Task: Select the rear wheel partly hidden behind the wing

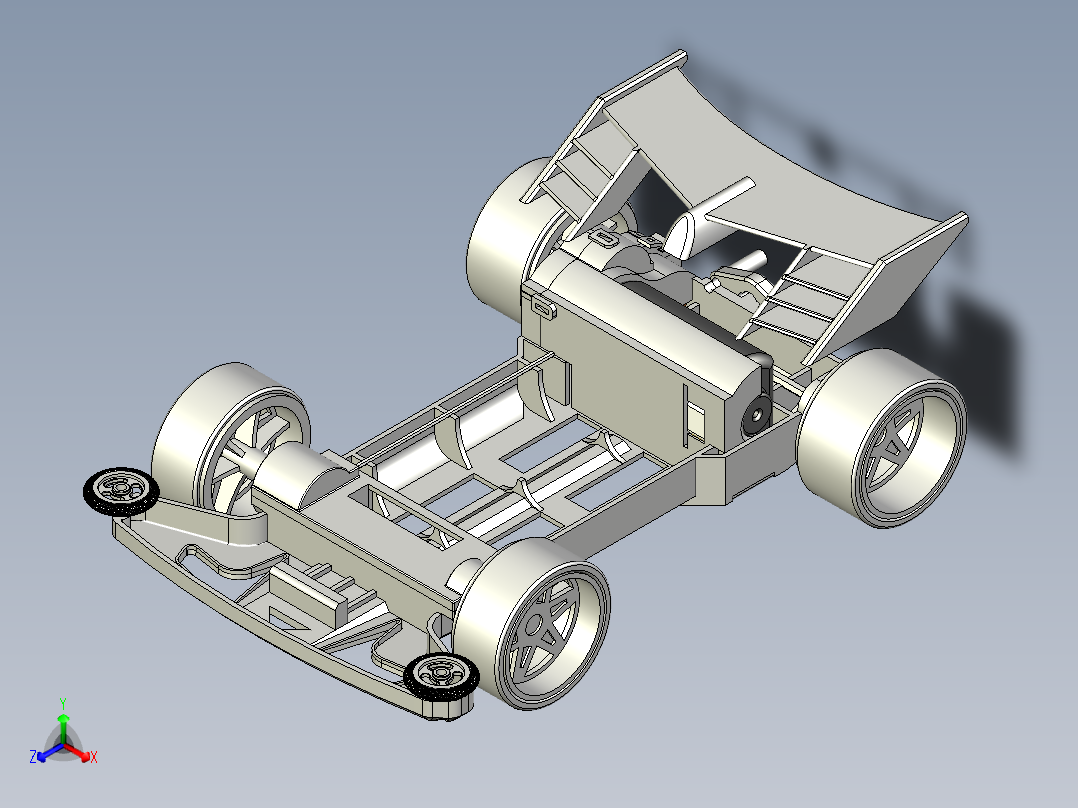Action: [512, 241]
